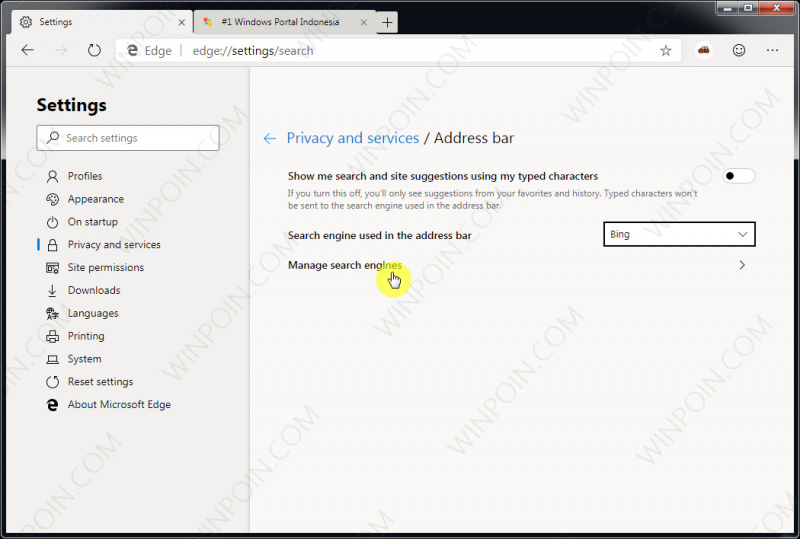Open Printing settings section

[x=86, y=336]
